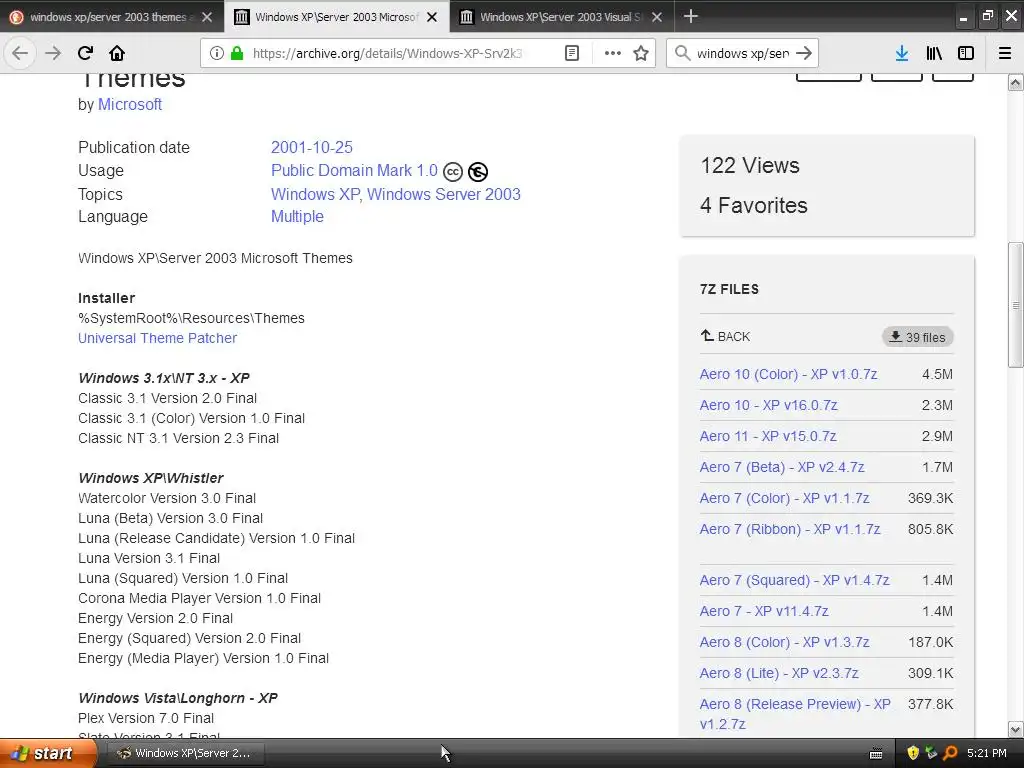Close the windows xp/server 2003 themes tab

[207, 17]
